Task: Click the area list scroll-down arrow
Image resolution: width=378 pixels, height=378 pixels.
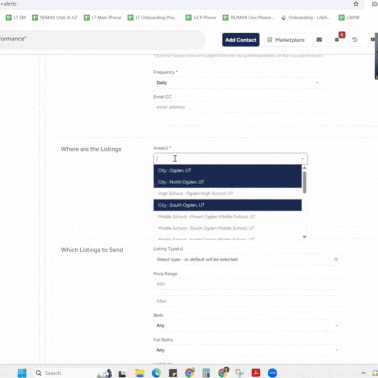Action: 304,237
